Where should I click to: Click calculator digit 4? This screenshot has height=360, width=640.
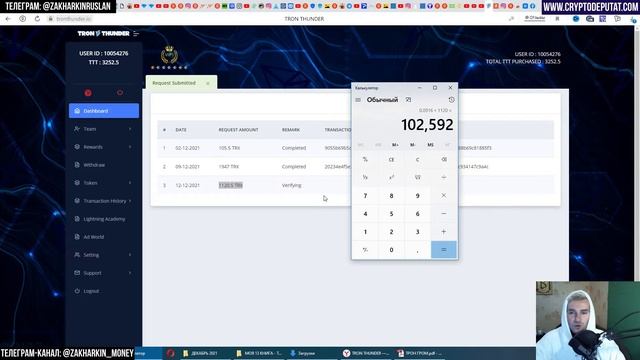365,214
